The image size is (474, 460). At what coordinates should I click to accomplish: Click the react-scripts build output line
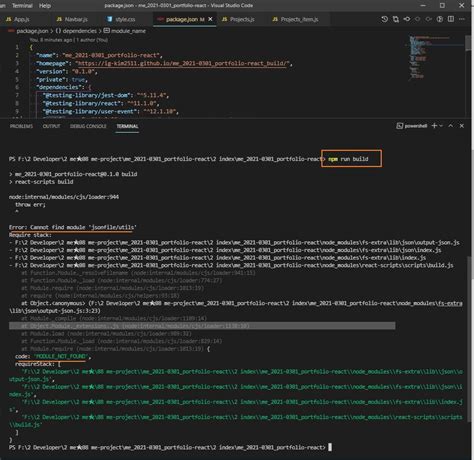[x=41, y=182]
